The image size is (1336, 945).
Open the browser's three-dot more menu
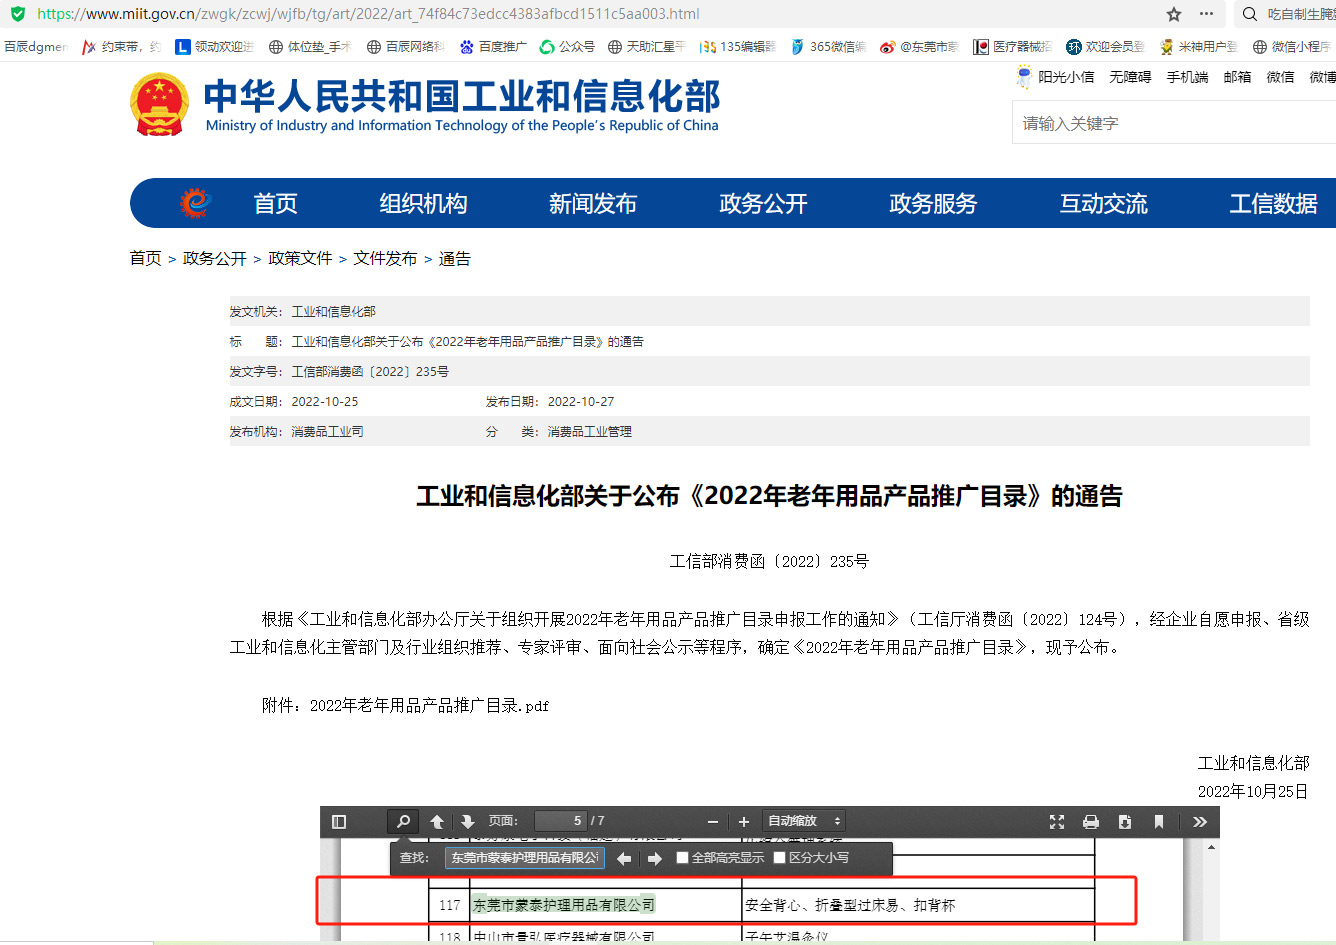1207,14
